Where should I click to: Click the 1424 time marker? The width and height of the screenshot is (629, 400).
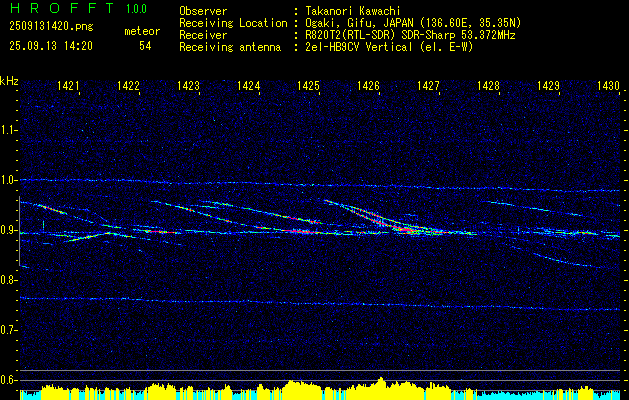[248, 85]
